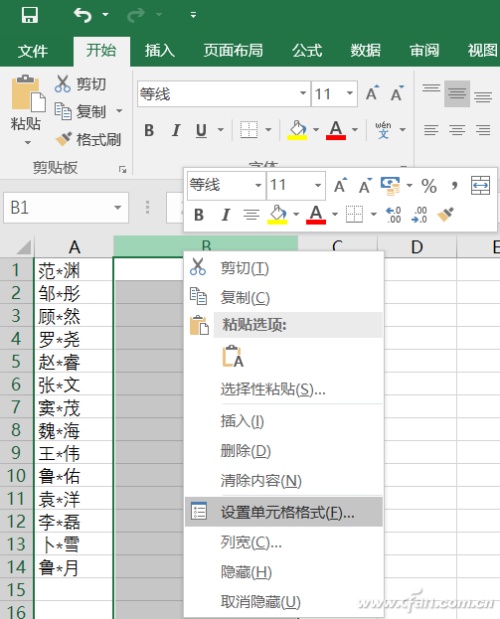Toggle Bold in the ribbon font group
500x619 pixels.
click(149, 130)
